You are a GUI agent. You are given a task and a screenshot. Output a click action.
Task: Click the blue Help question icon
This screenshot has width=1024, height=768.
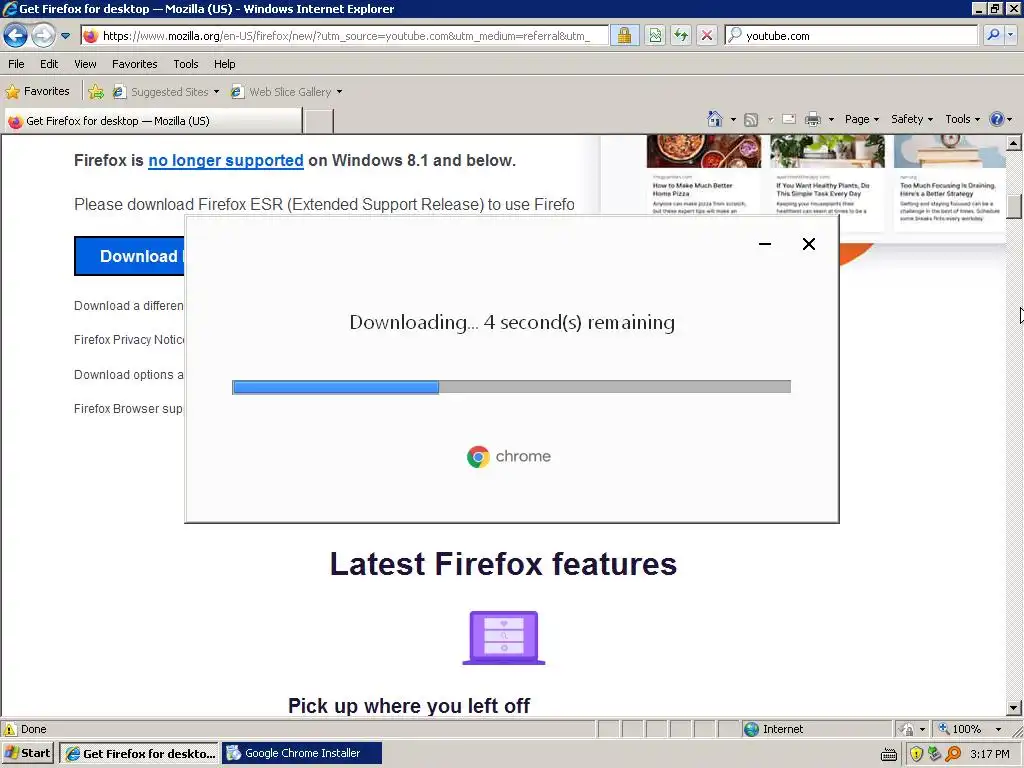(997, 119)
